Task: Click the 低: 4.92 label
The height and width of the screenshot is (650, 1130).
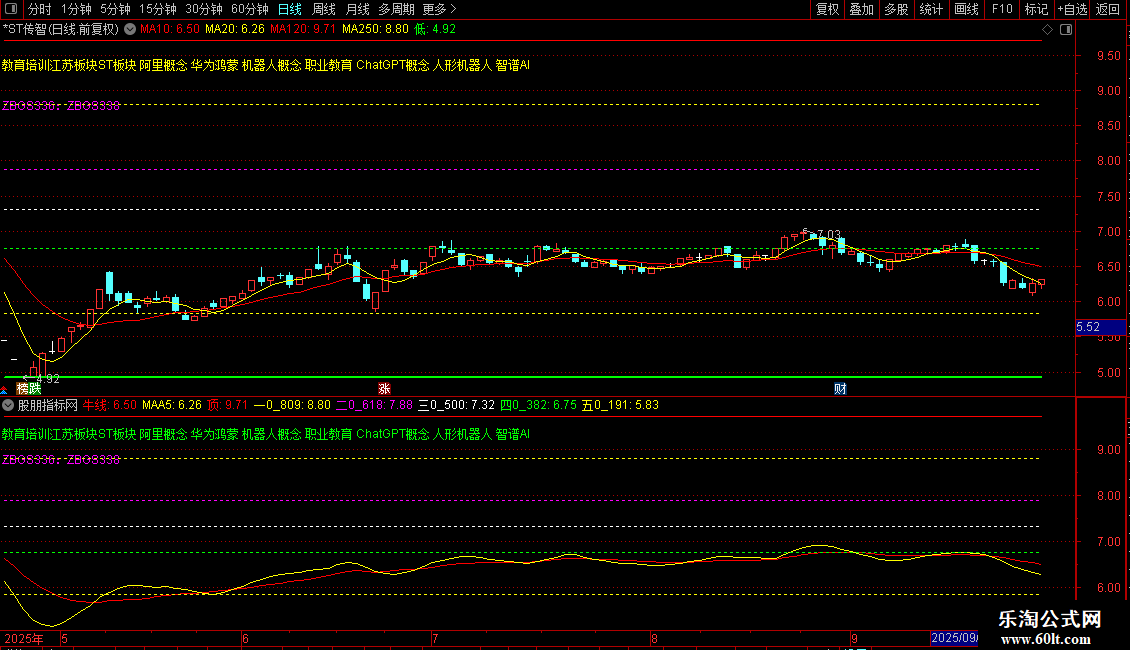Action: coord(435,30)
